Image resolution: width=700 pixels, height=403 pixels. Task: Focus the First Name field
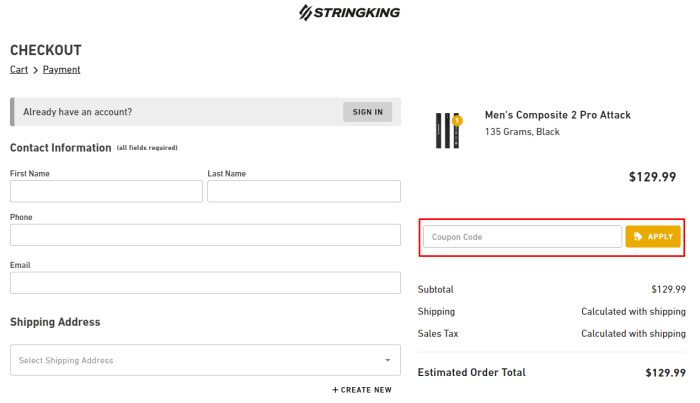point(106,191)
